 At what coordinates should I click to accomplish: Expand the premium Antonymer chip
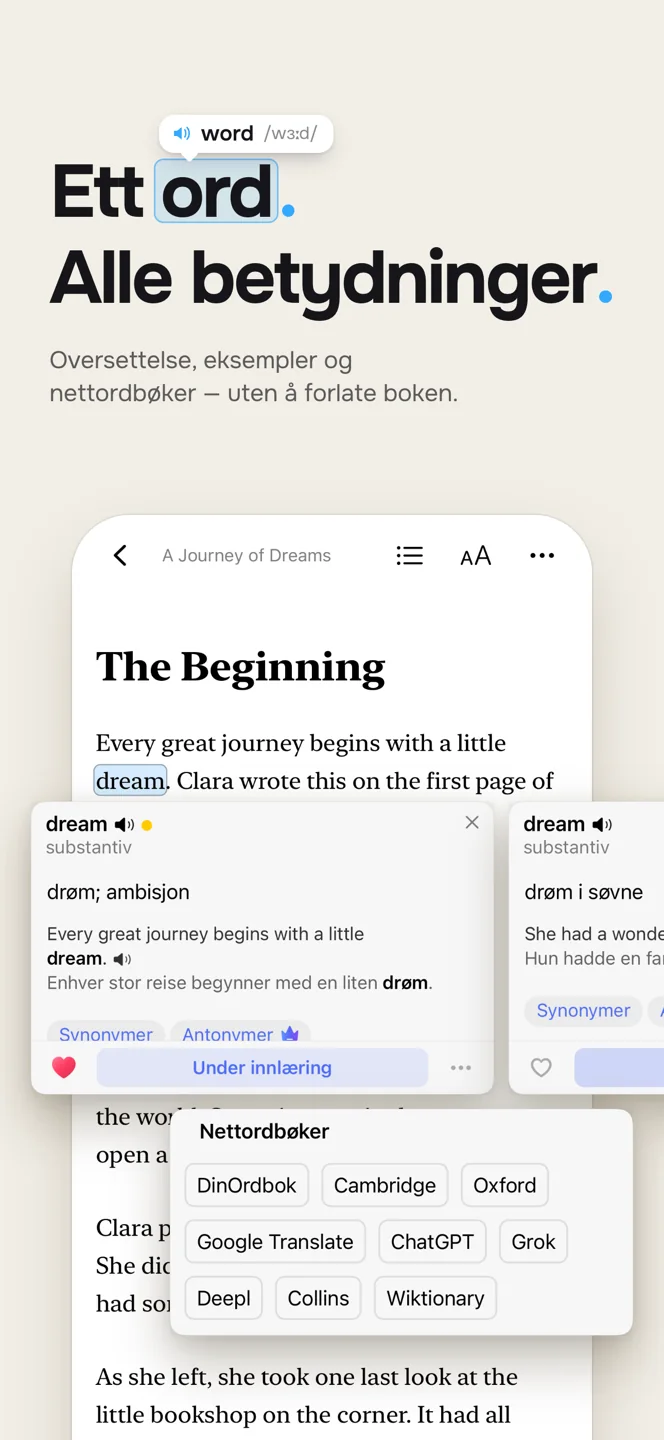click(240, 1034)
